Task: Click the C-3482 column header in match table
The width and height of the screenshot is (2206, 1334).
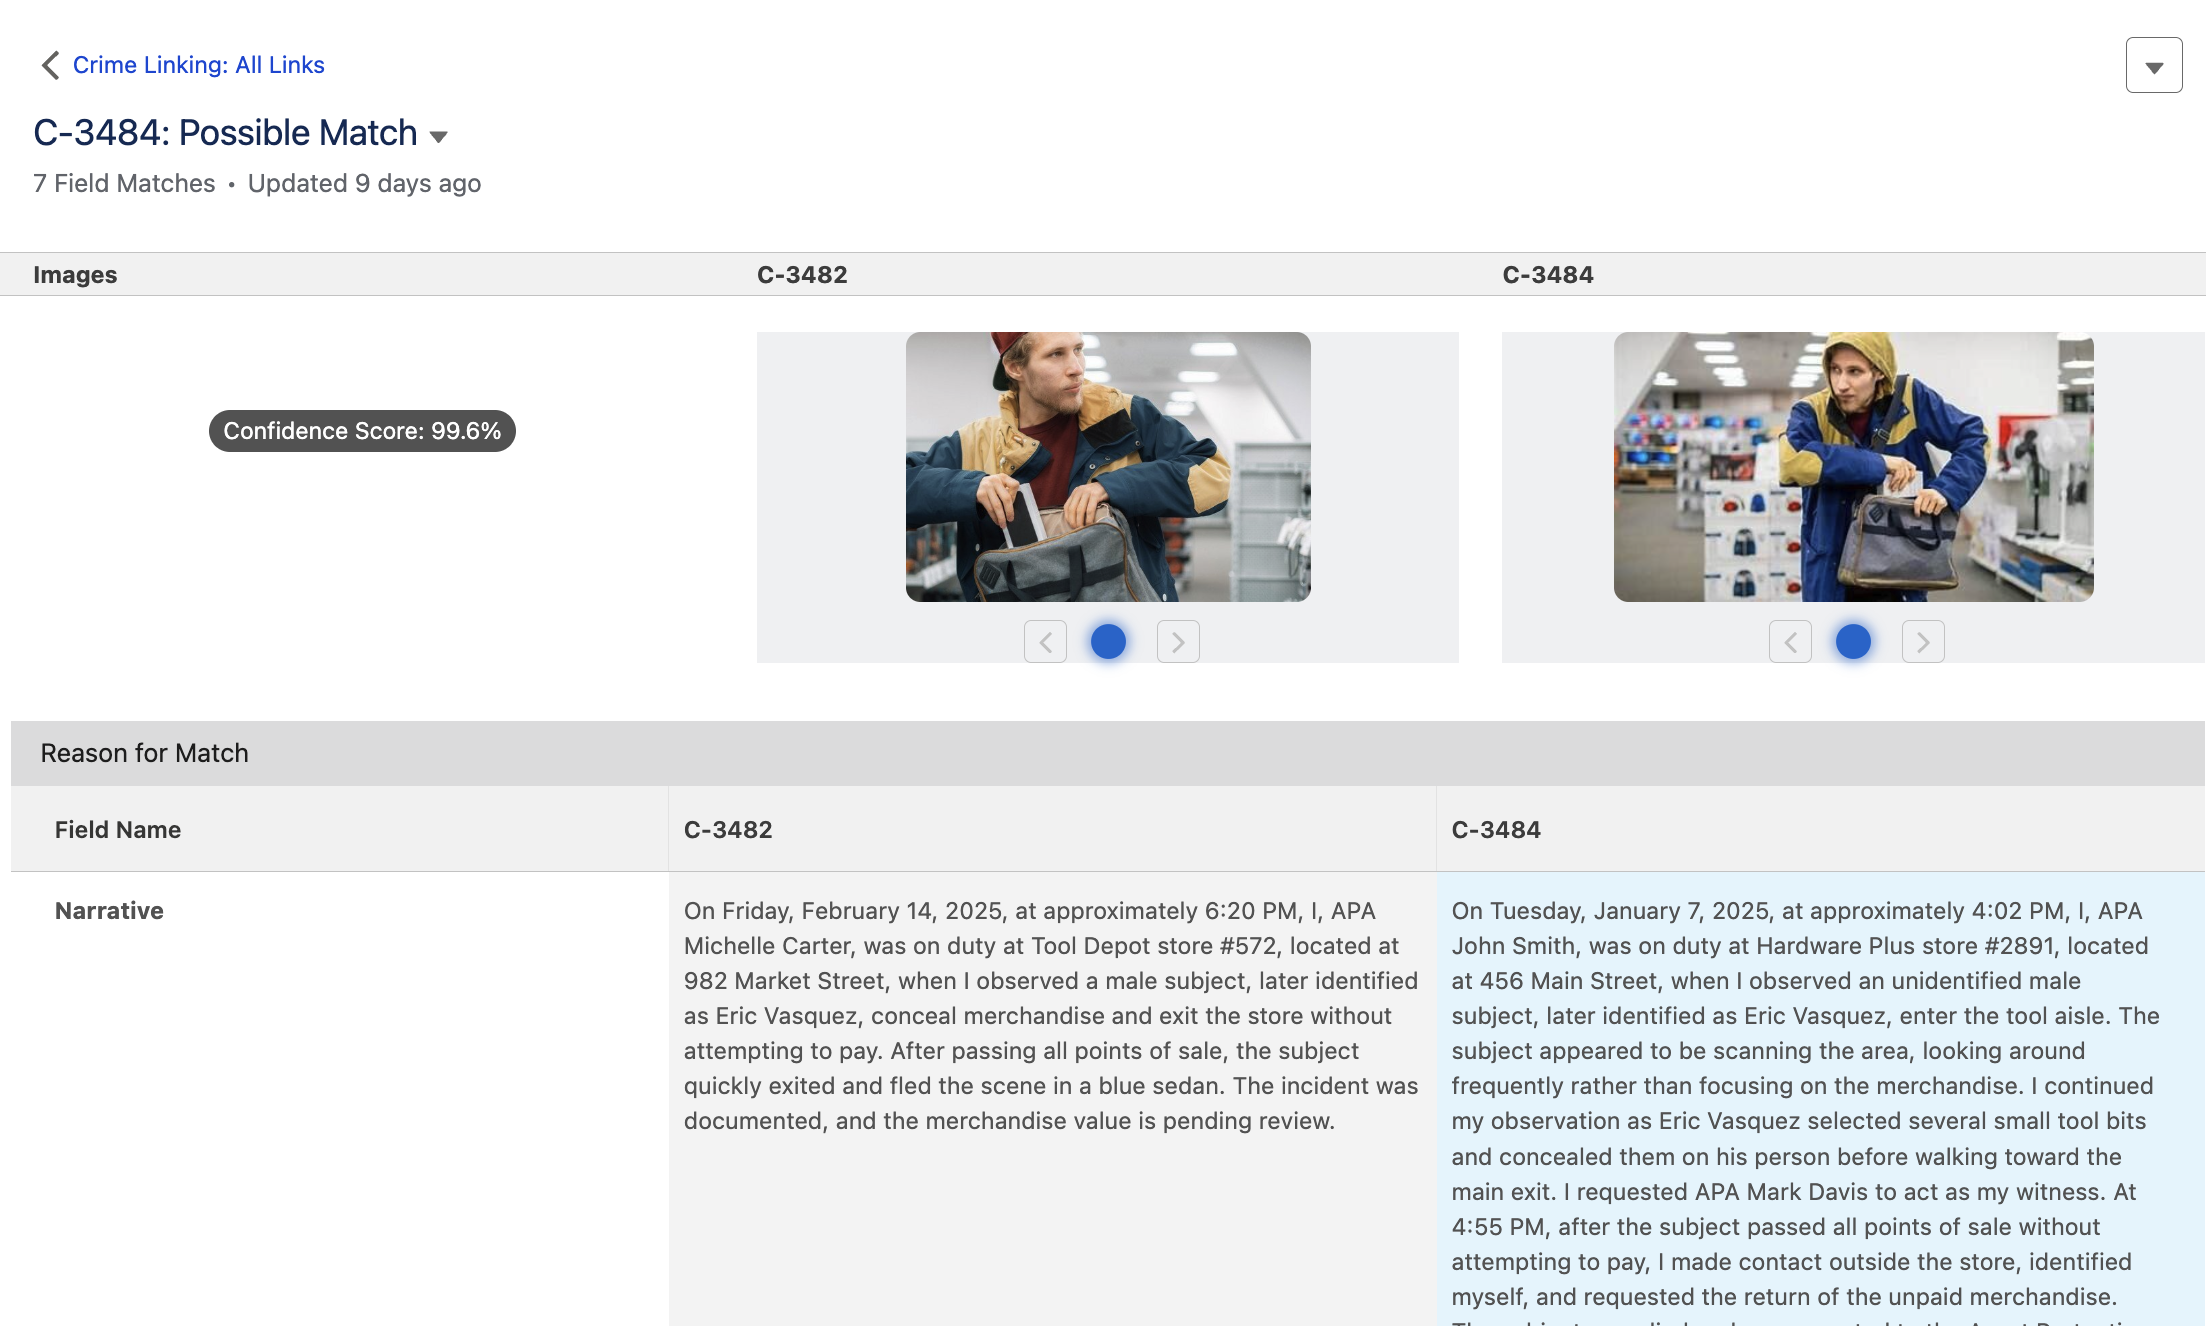Action: click(728, 830)
